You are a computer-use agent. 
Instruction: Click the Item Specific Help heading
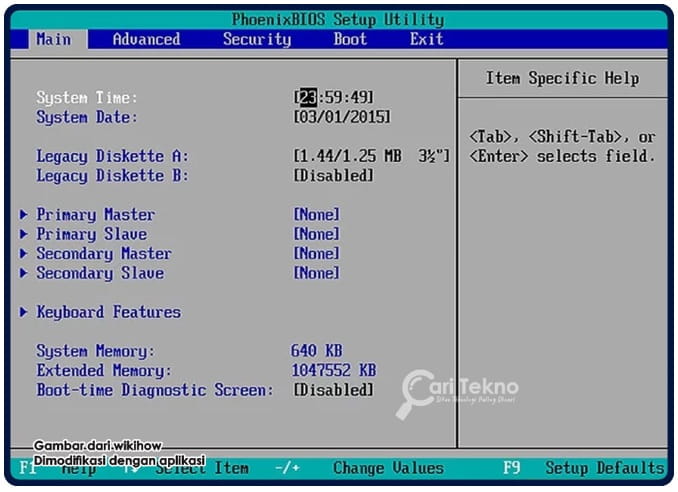tap(563, 78)
